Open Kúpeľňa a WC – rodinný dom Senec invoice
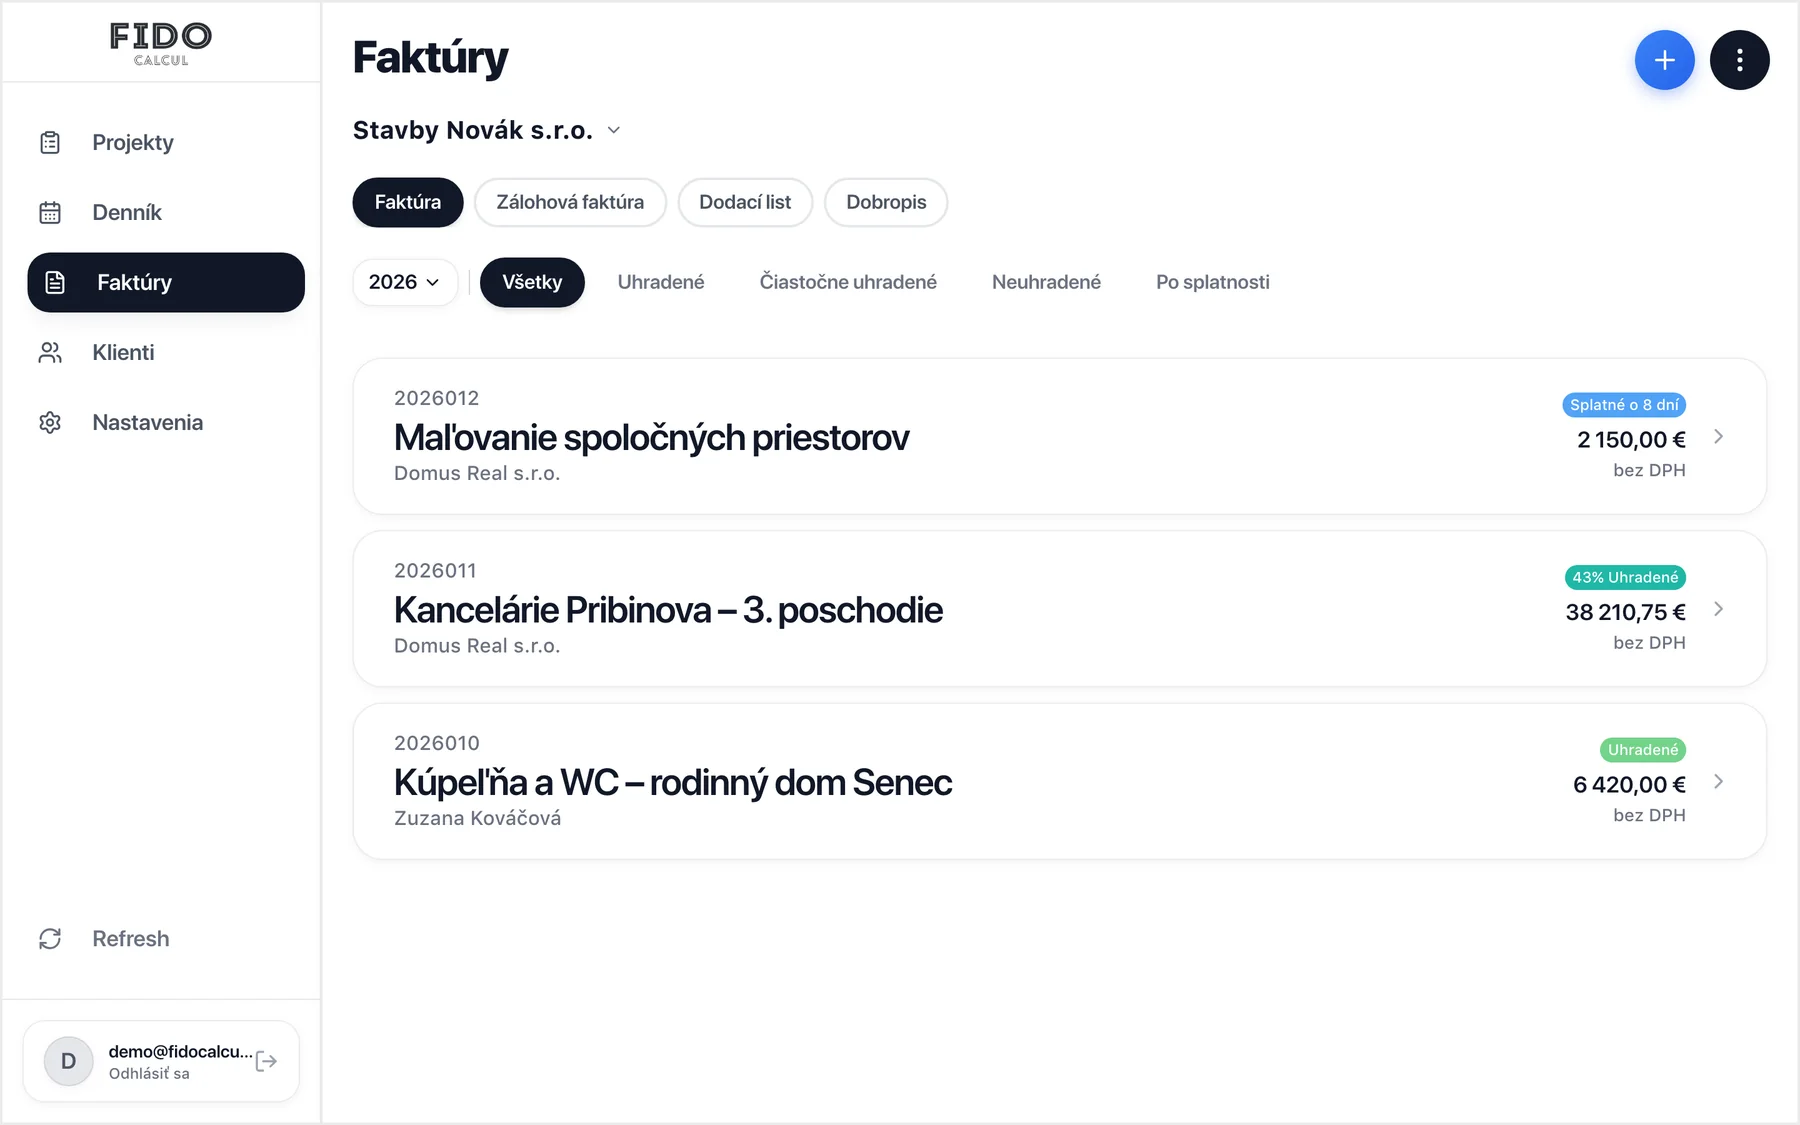This screenshot has width=1800, height=1125. click(x=1060, y=781)
